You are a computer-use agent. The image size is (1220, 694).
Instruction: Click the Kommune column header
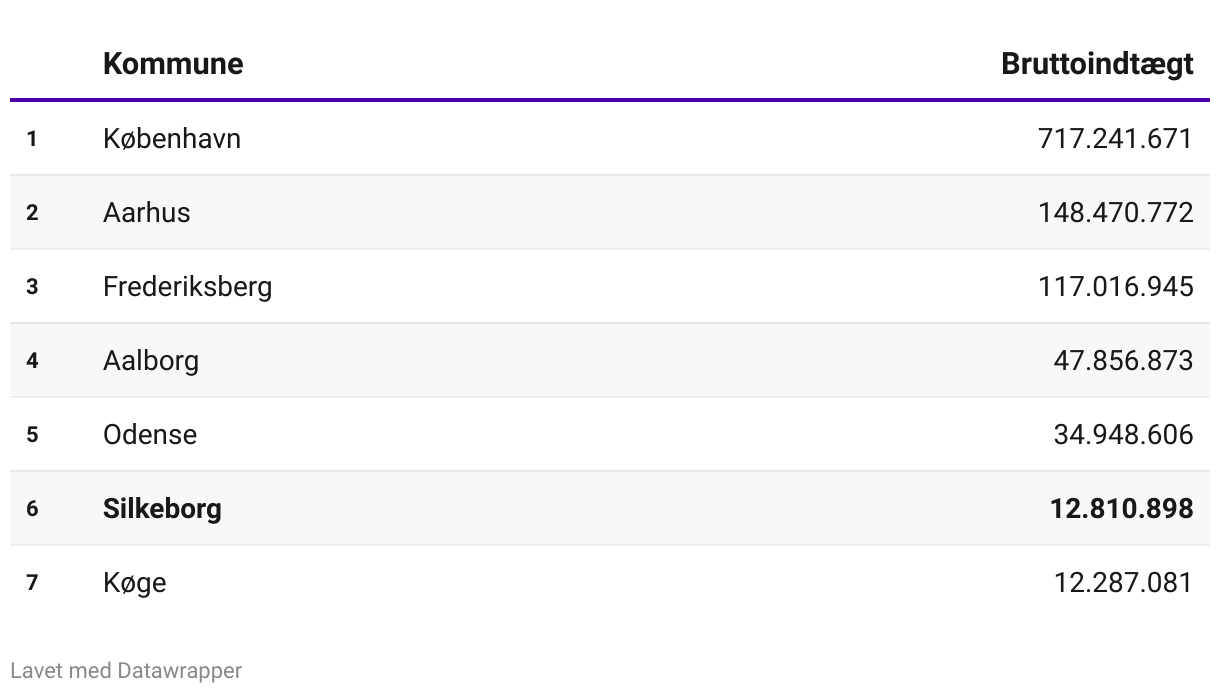coord(172,64)
